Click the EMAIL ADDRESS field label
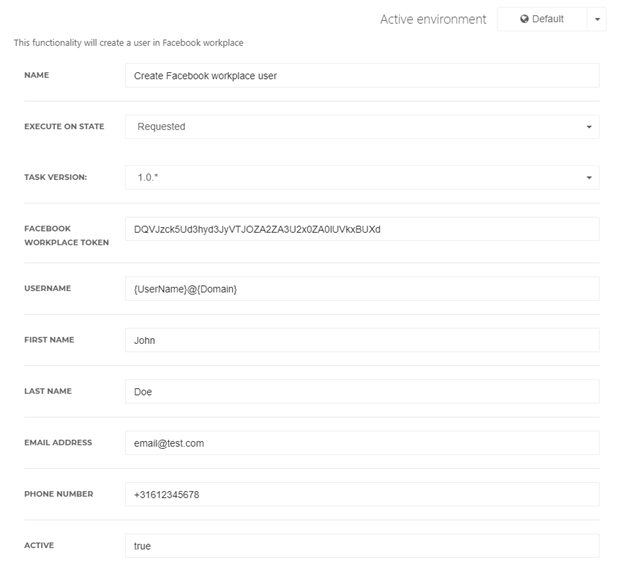624x571 pixels. point(58,442)
